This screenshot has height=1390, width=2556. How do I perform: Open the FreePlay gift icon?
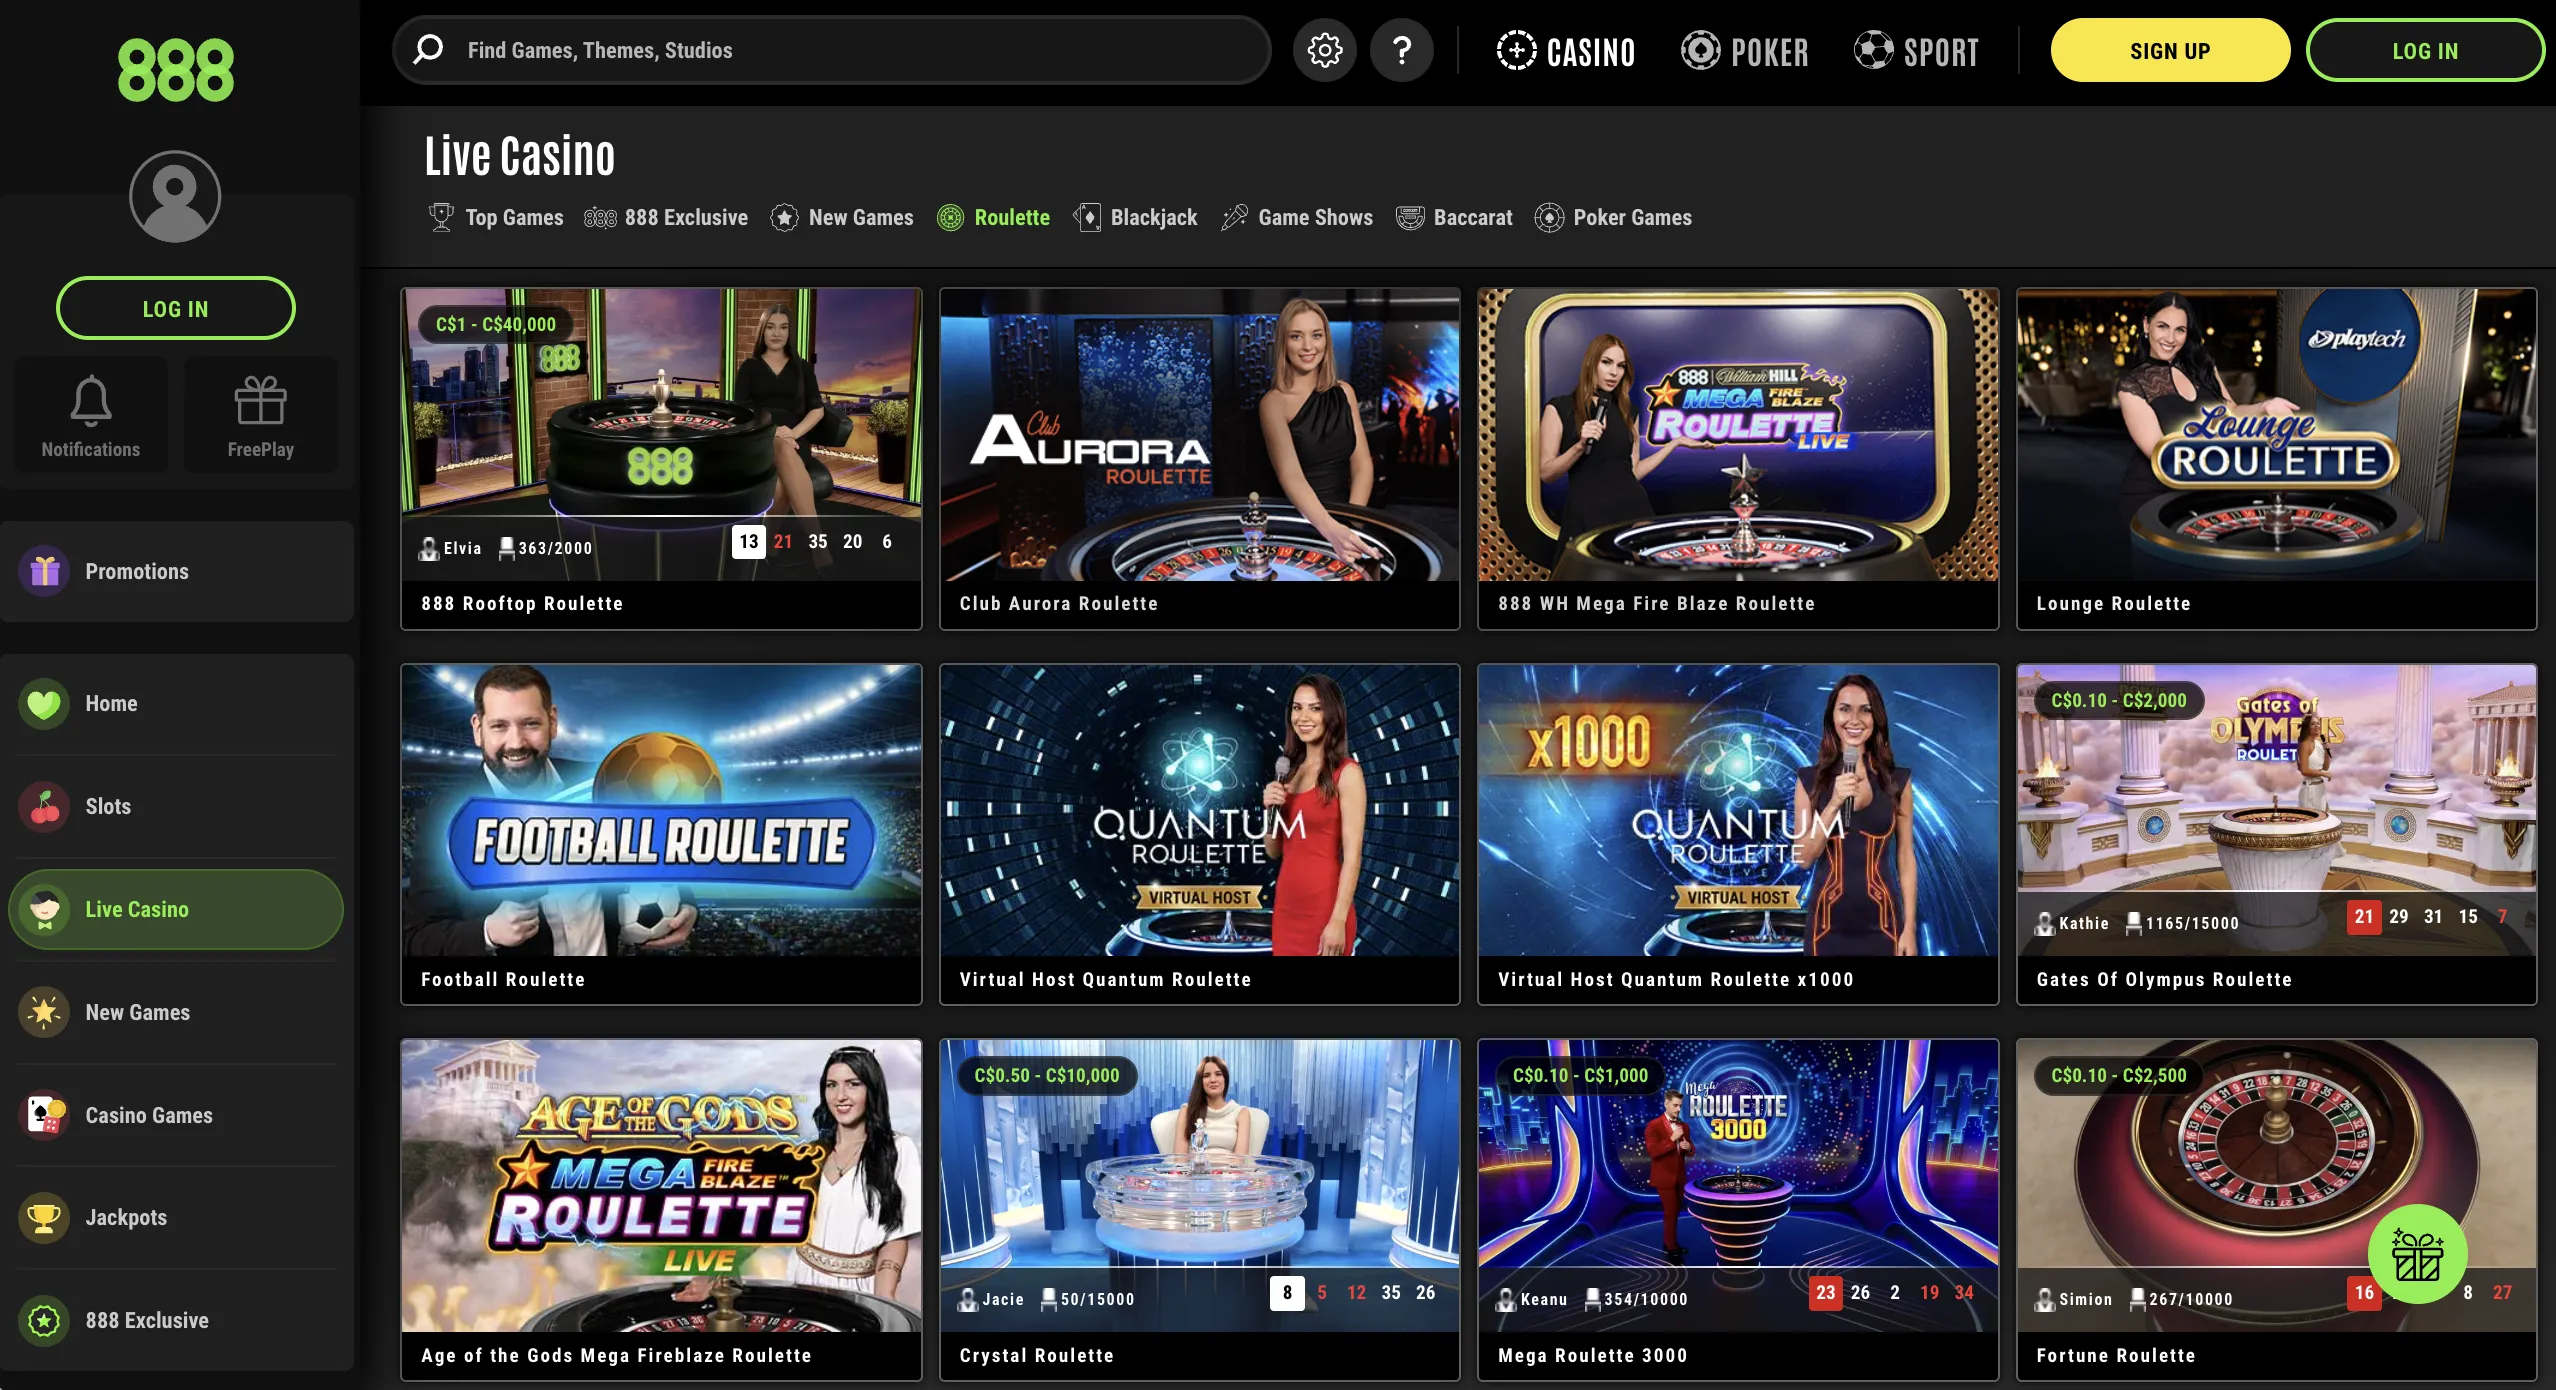tap(260, 400)
